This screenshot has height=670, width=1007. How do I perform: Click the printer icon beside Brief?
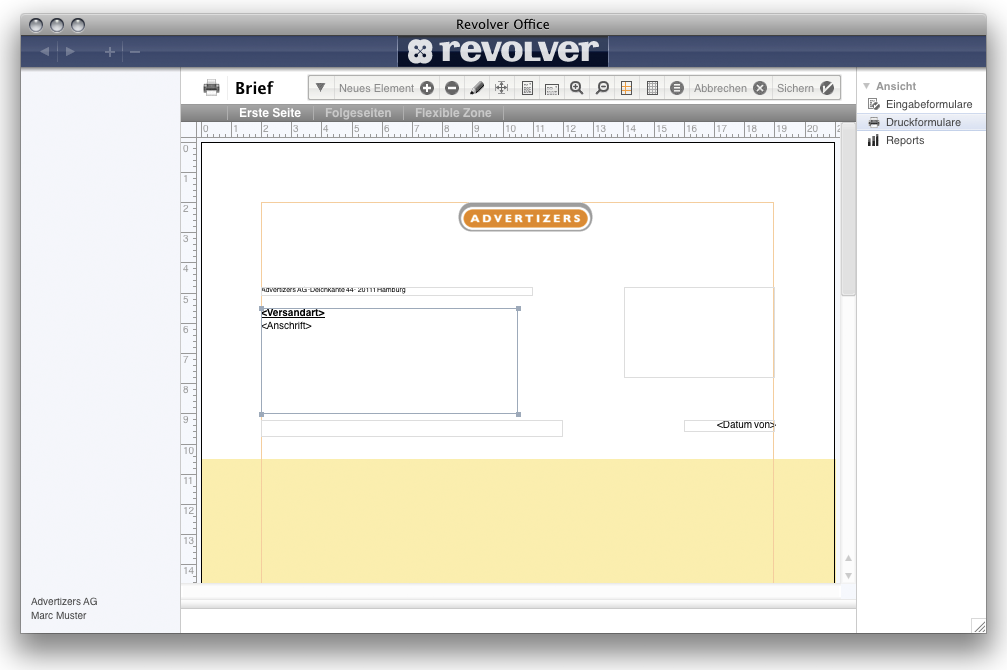[x=211, y=87]
